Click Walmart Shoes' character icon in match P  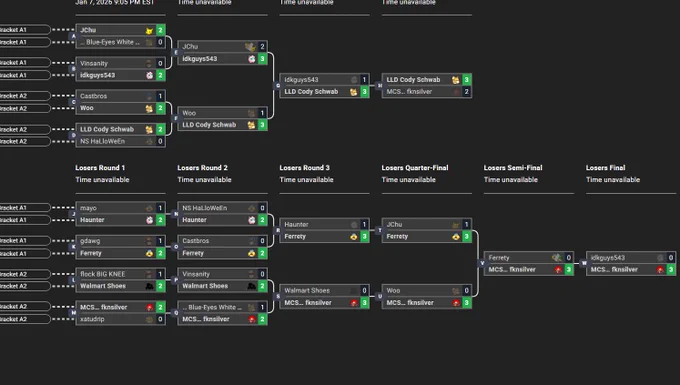(x=252, y=286)
